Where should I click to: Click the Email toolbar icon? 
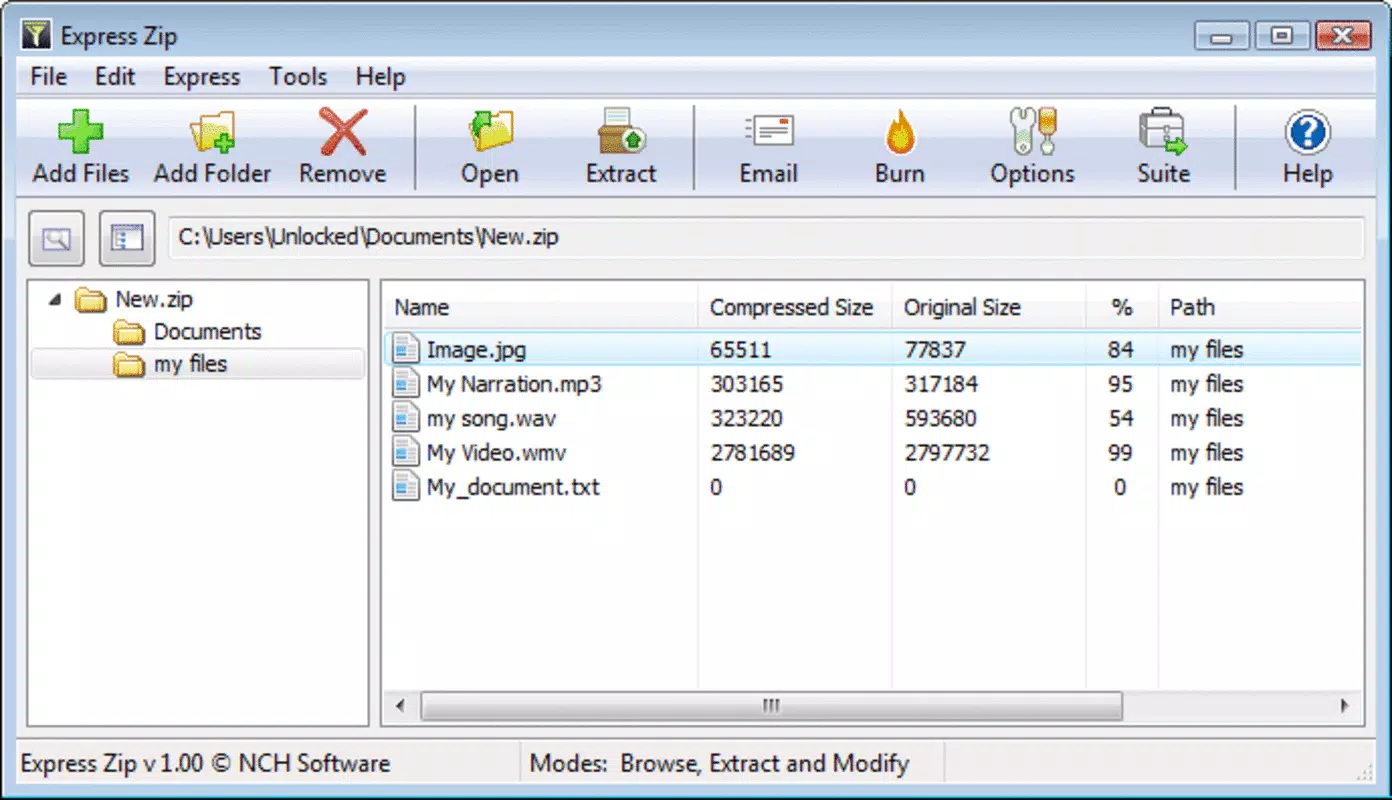(x=769, y=132)
